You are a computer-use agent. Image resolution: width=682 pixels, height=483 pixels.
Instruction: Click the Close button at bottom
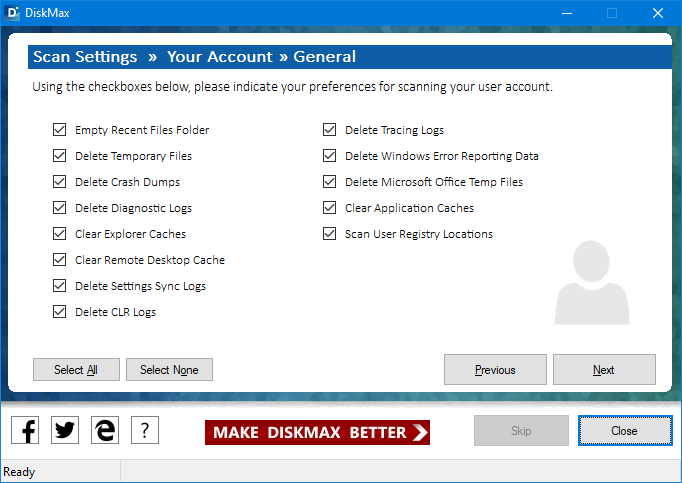(625, 430)
